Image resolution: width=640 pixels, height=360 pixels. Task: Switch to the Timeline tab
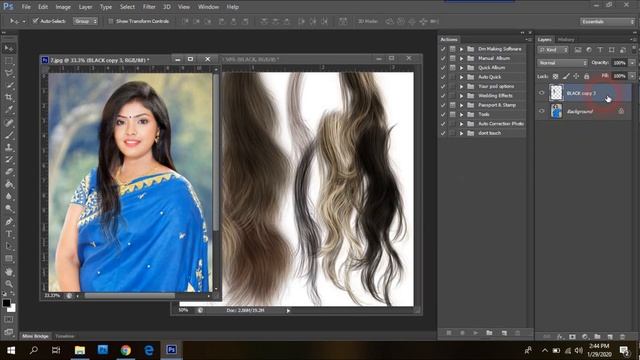[64, 336]
